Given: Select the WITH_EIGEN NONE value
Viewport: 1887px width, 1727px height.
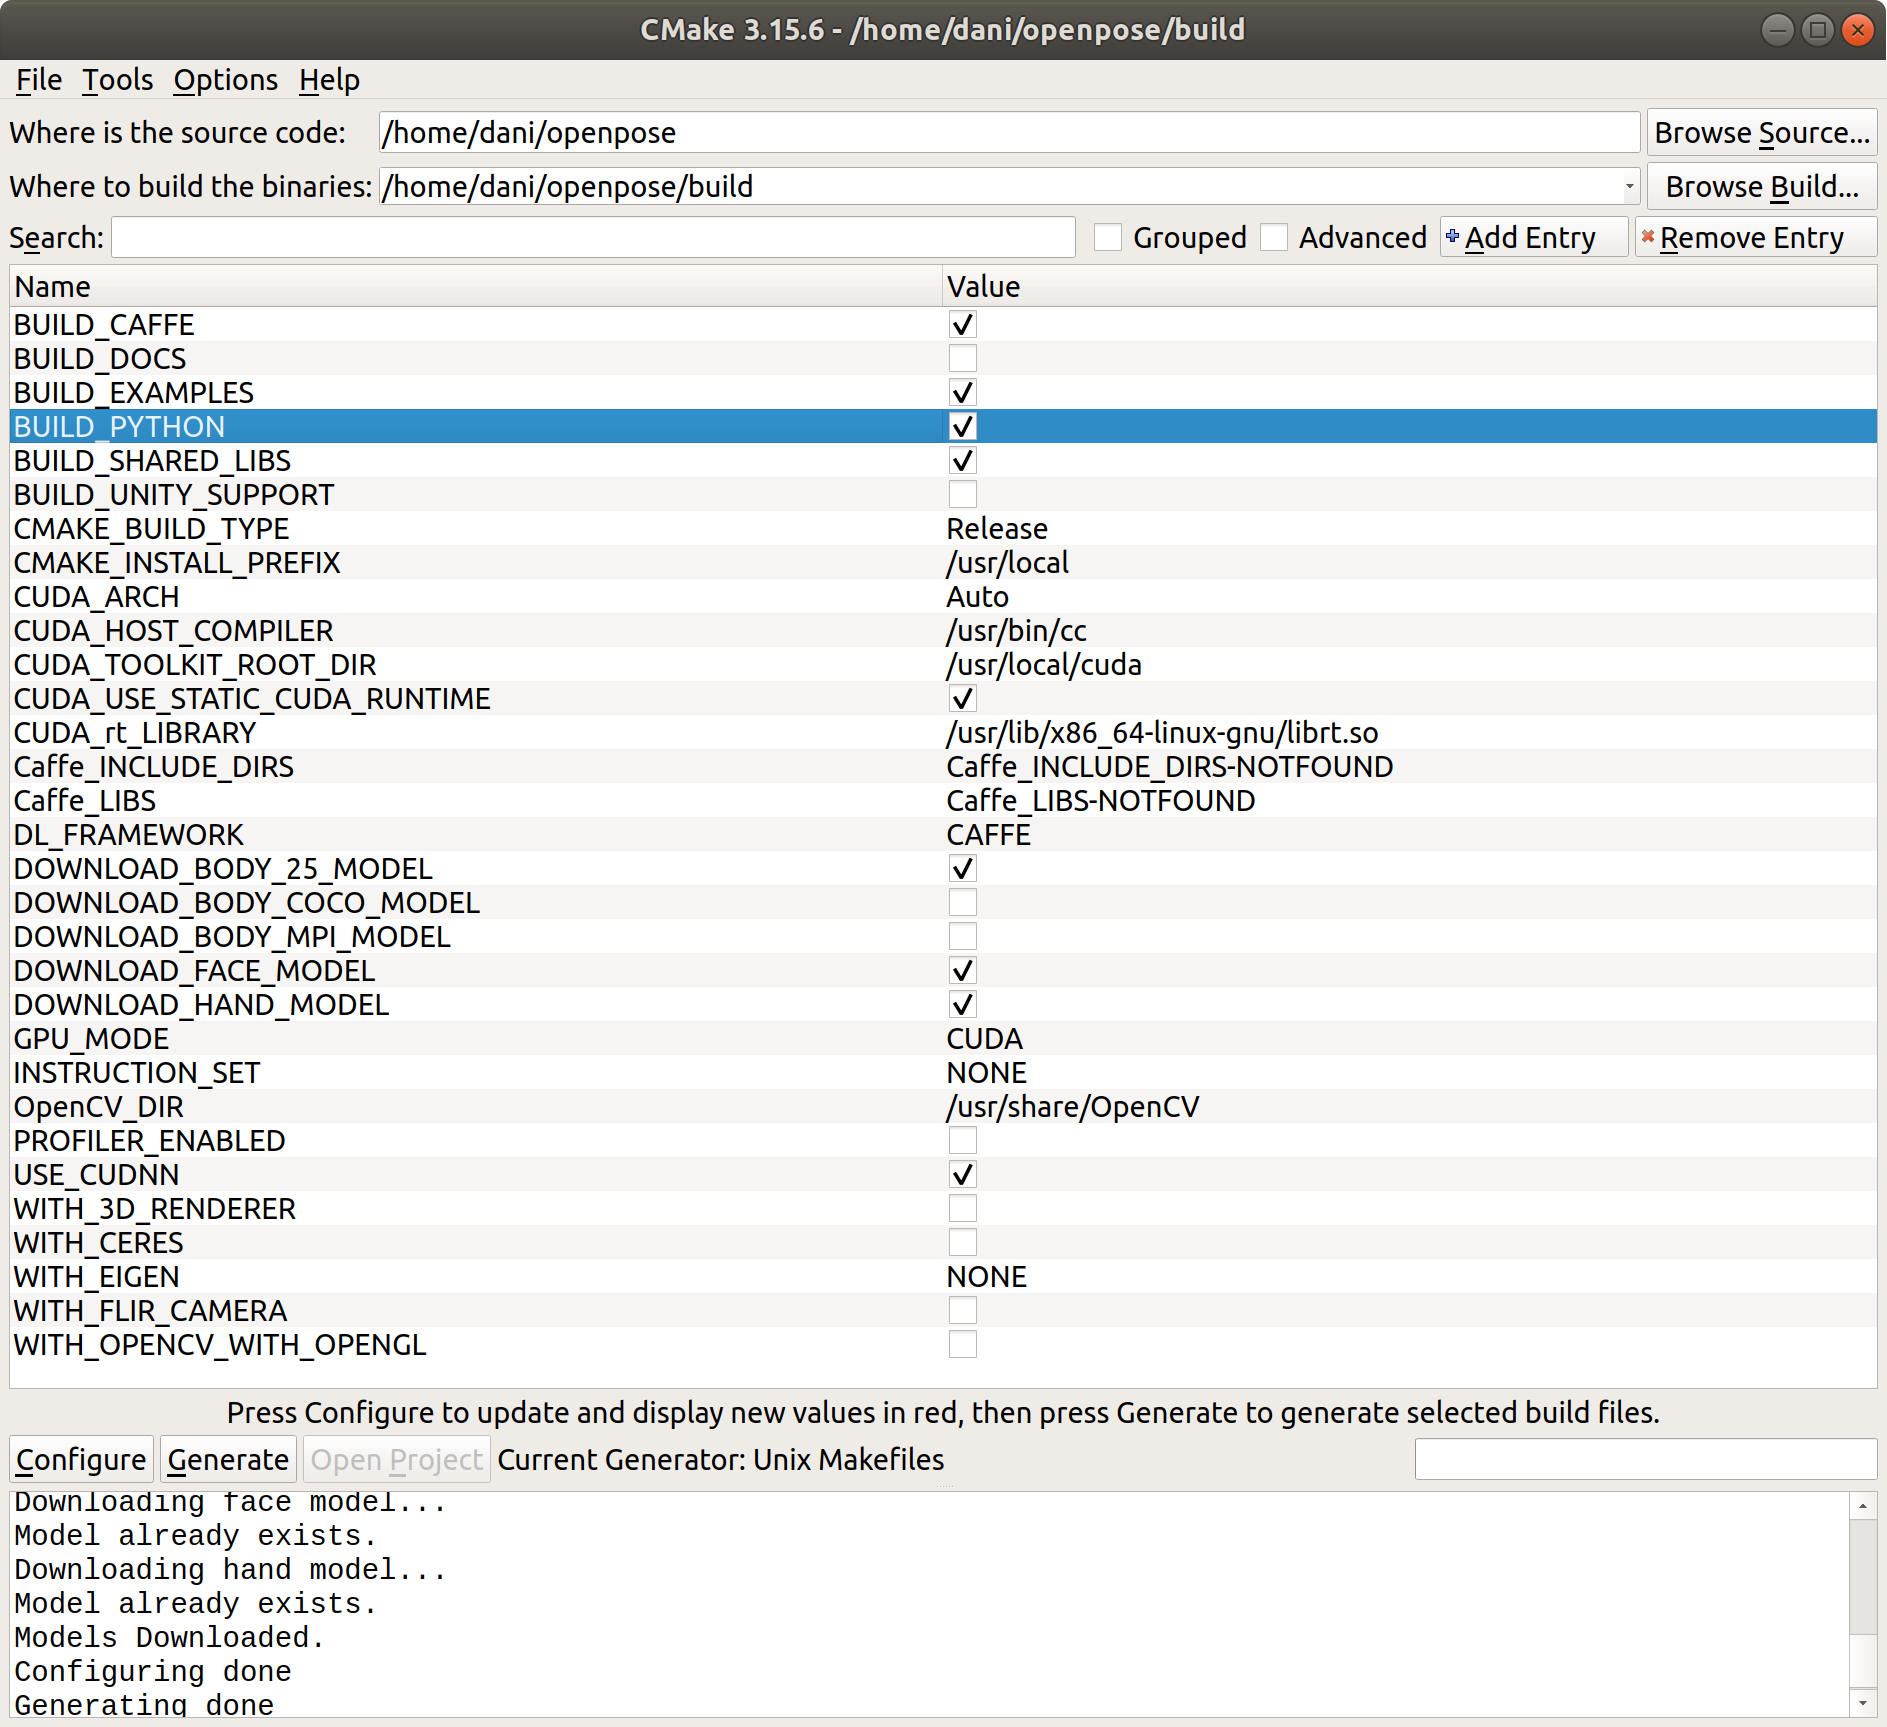Looking at the screenshot, I should pos(986,1277).
